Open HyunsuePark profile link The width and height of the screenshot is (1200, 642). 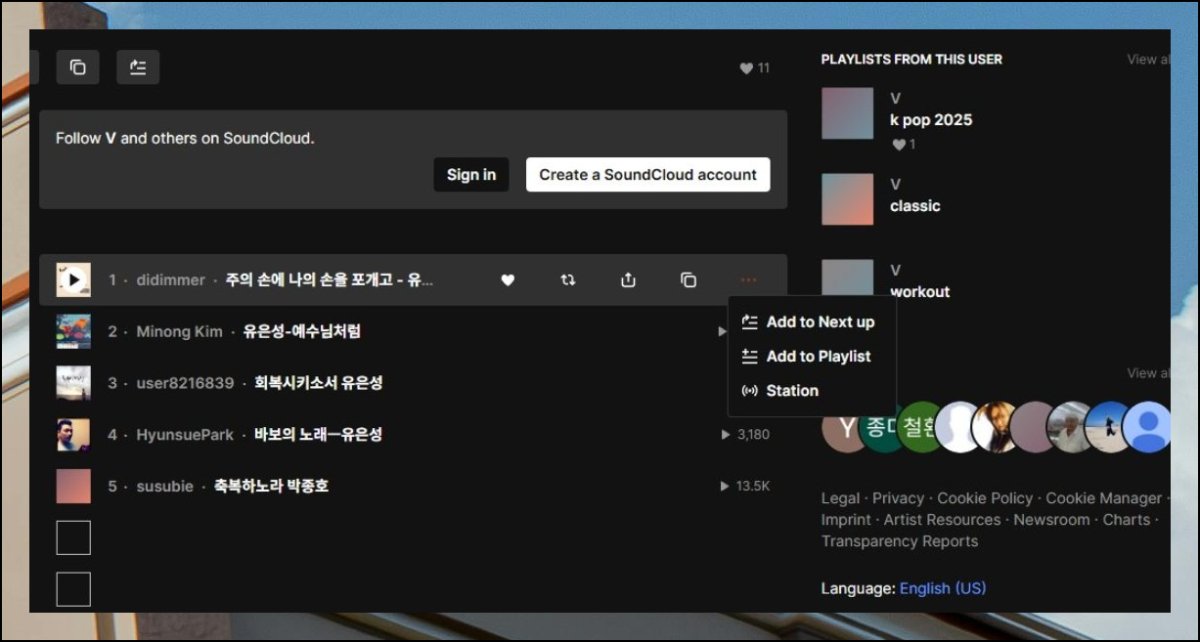click(185, 435)
